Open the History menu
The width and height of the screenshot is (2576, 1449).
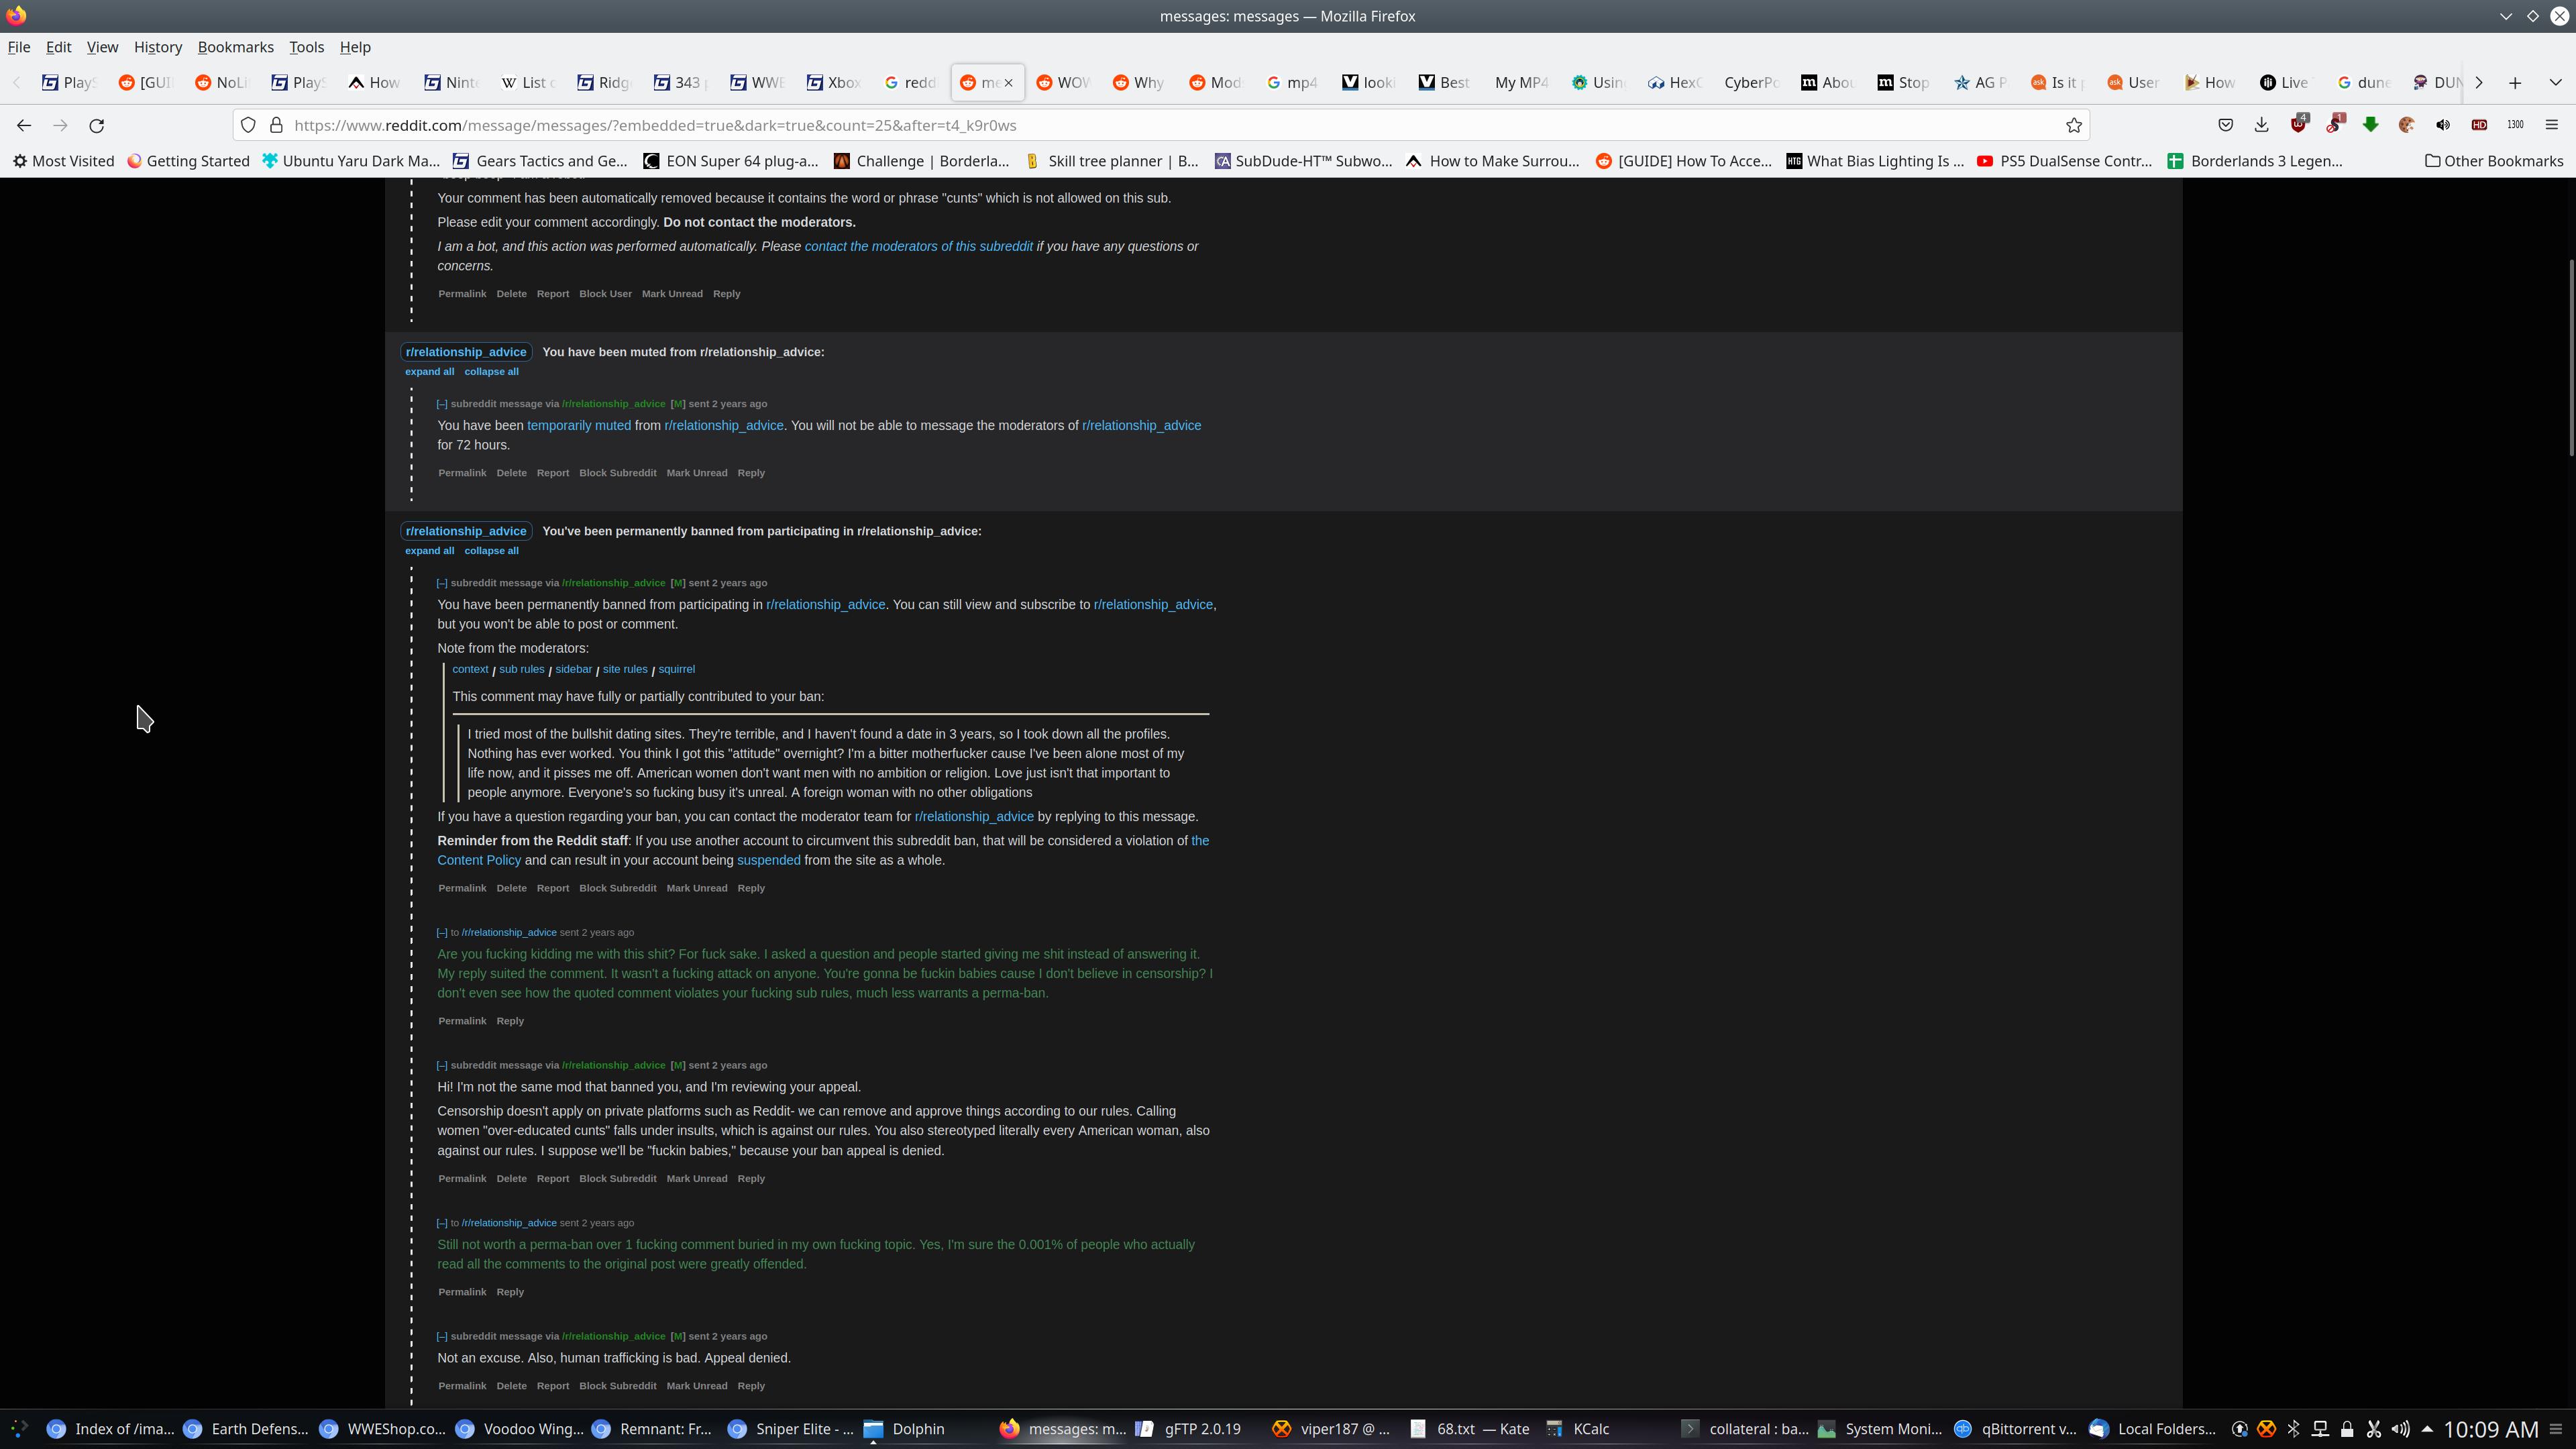click(157, 47)
